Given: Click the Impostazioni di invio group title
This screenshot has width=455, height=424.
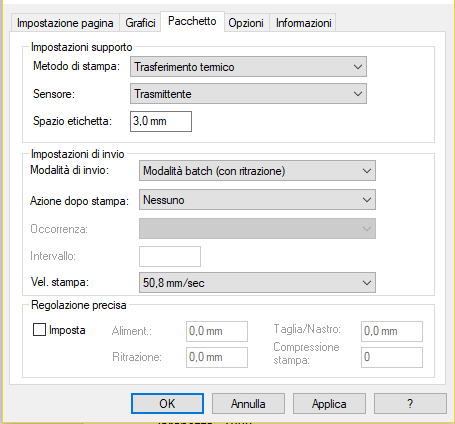Looking at the screenshot, I should 78,154.
